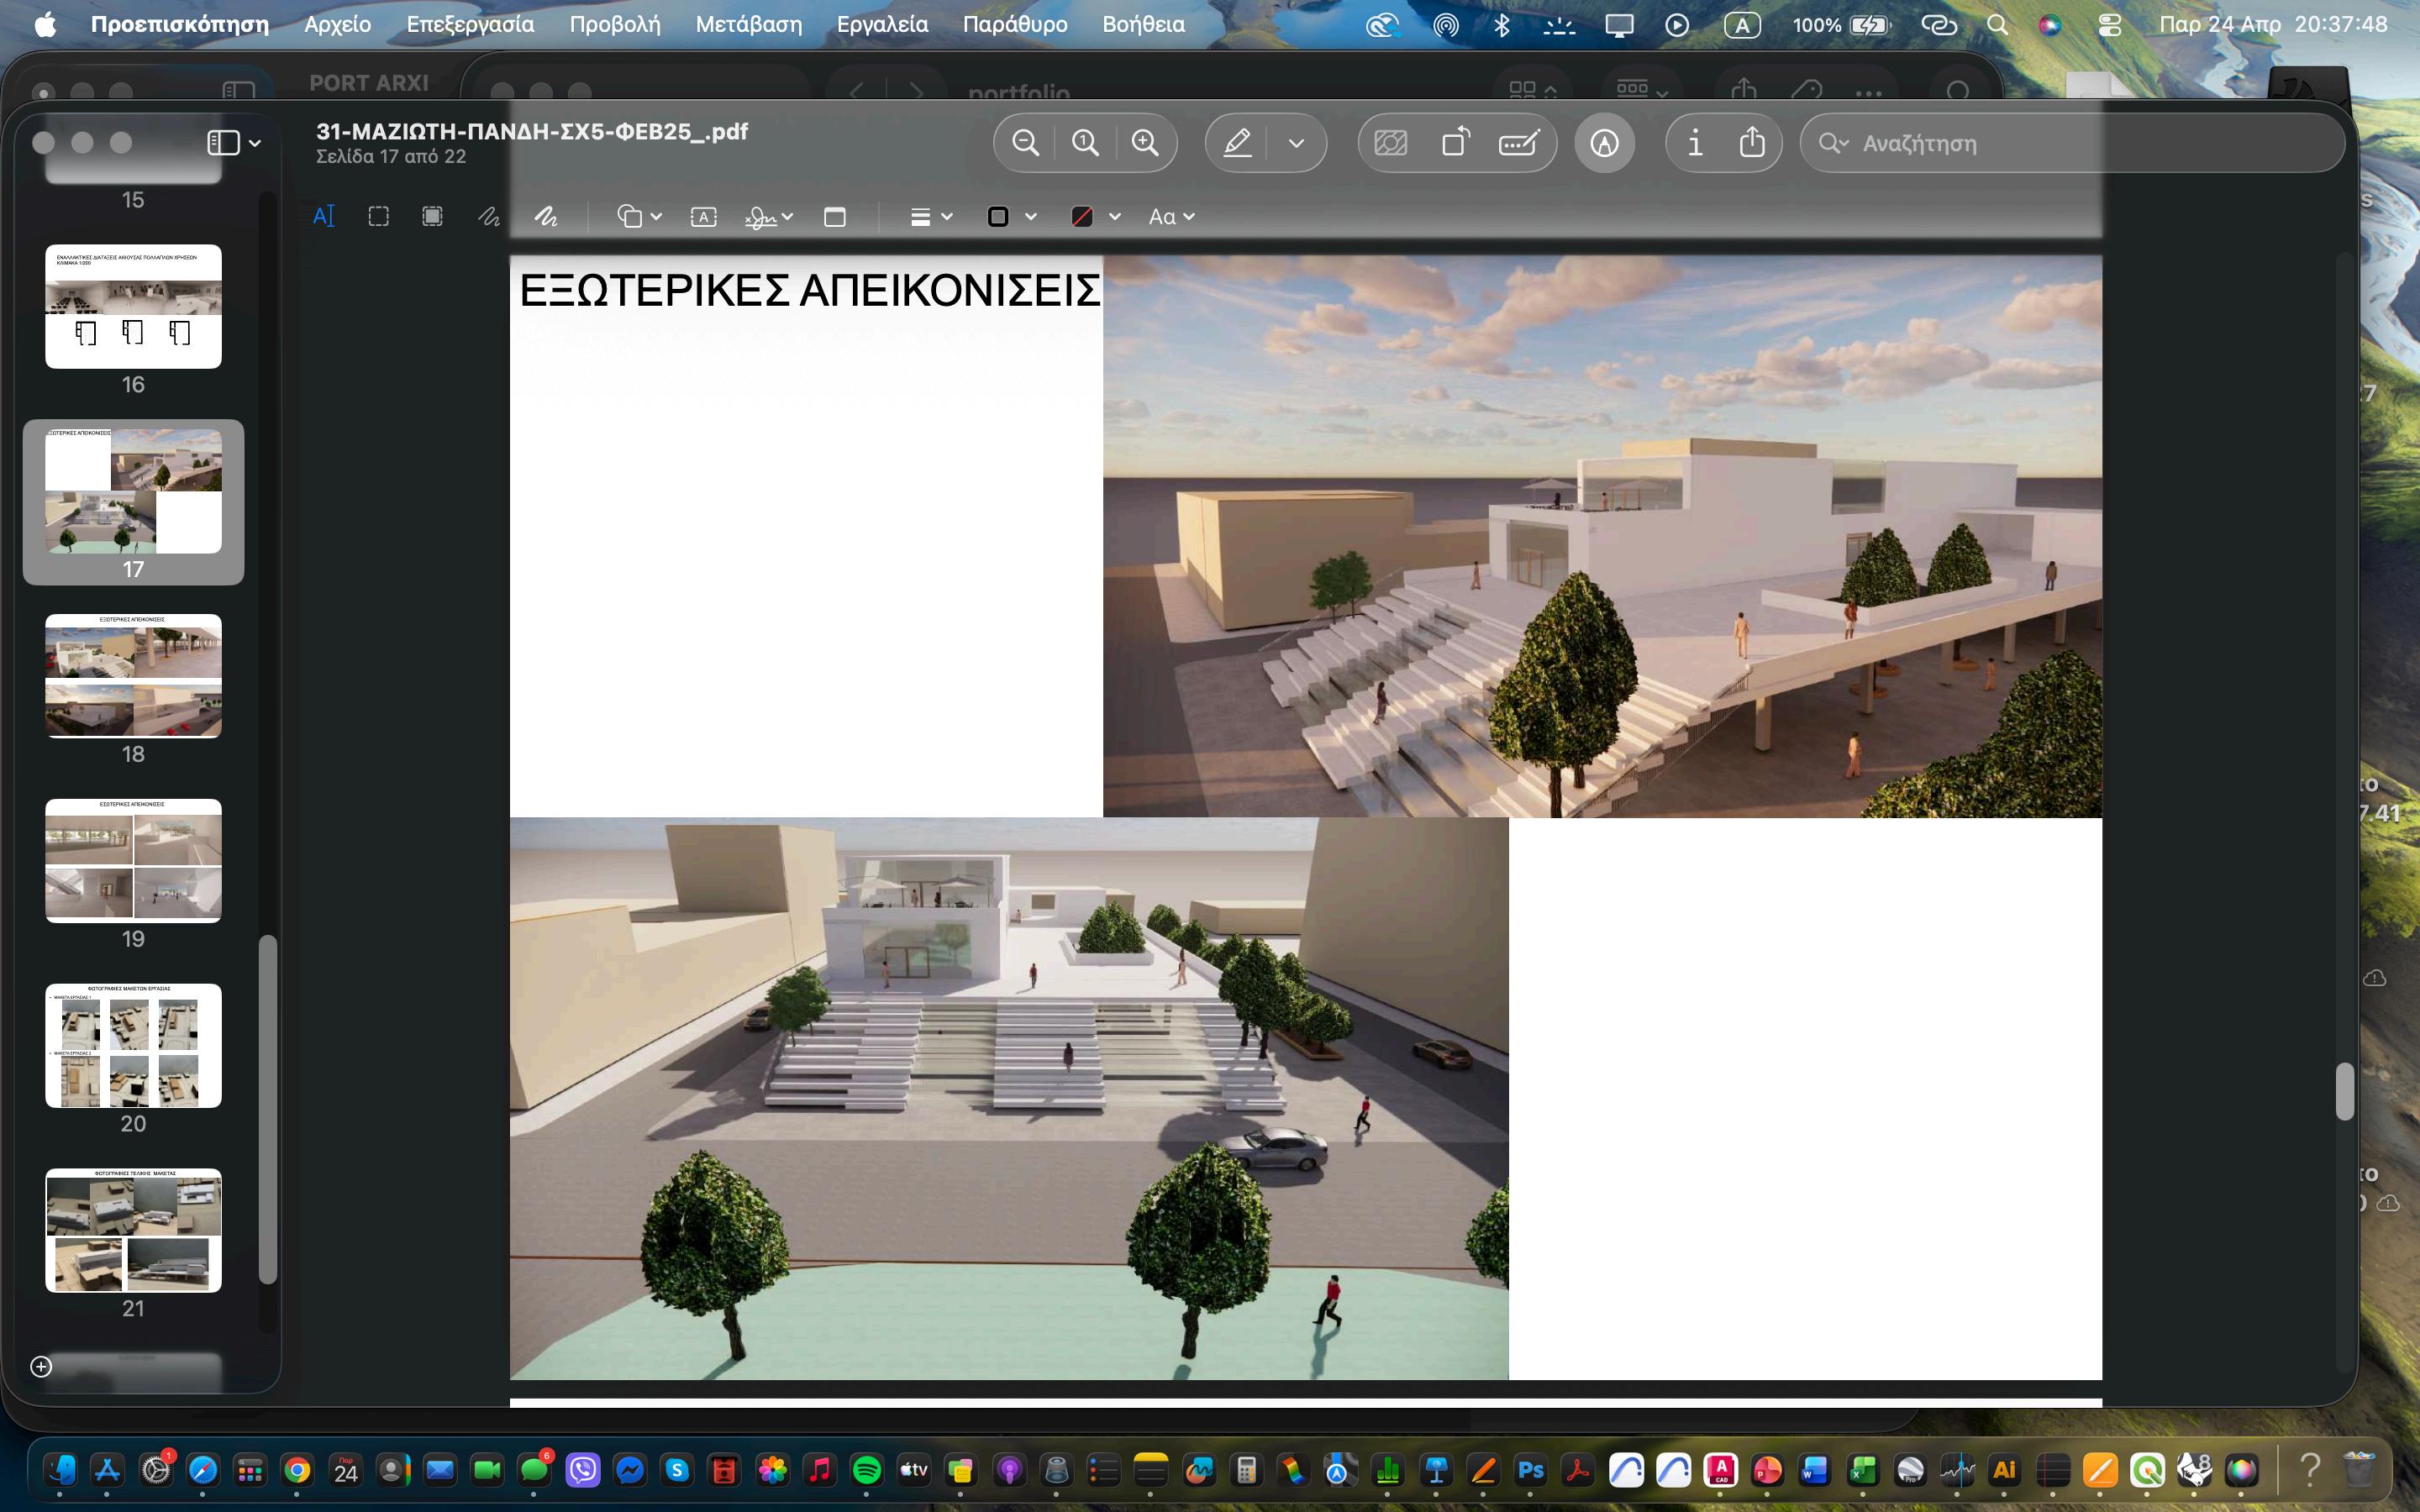Image resolution: width=2420 pixels, height=1512 pixels.
Task: Open the Aa text style dropdown
Action: pyautogui.click(x=1172, y=217)
